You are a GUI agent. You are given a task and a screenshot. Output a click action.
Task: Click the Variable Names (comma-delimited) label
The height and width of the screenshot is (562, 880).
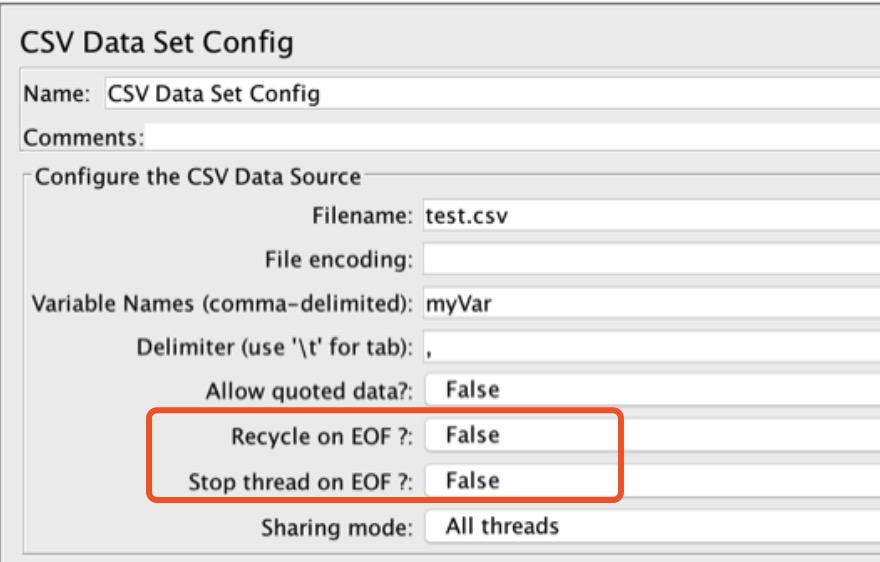(222, 304)
